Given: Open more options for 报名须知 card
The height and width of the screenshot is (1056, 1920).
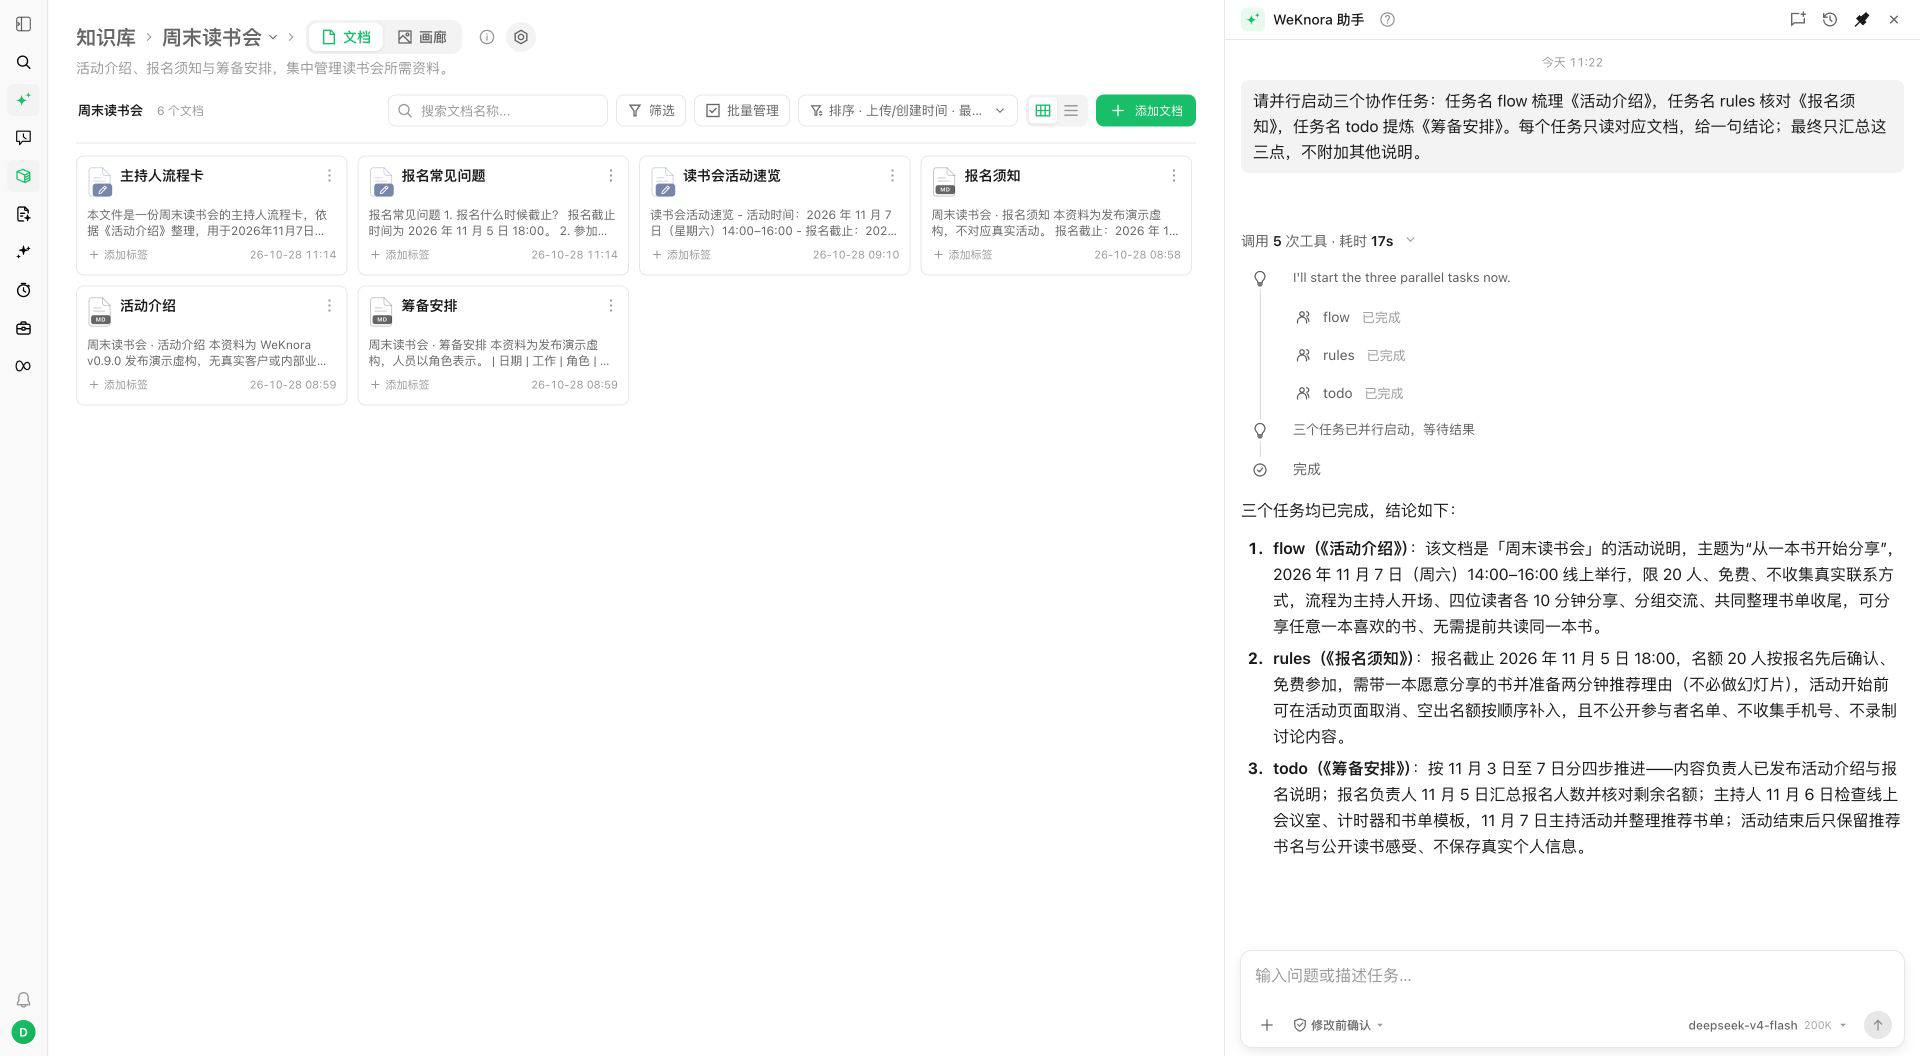Looking at the screenshot, I should 1173,176.
